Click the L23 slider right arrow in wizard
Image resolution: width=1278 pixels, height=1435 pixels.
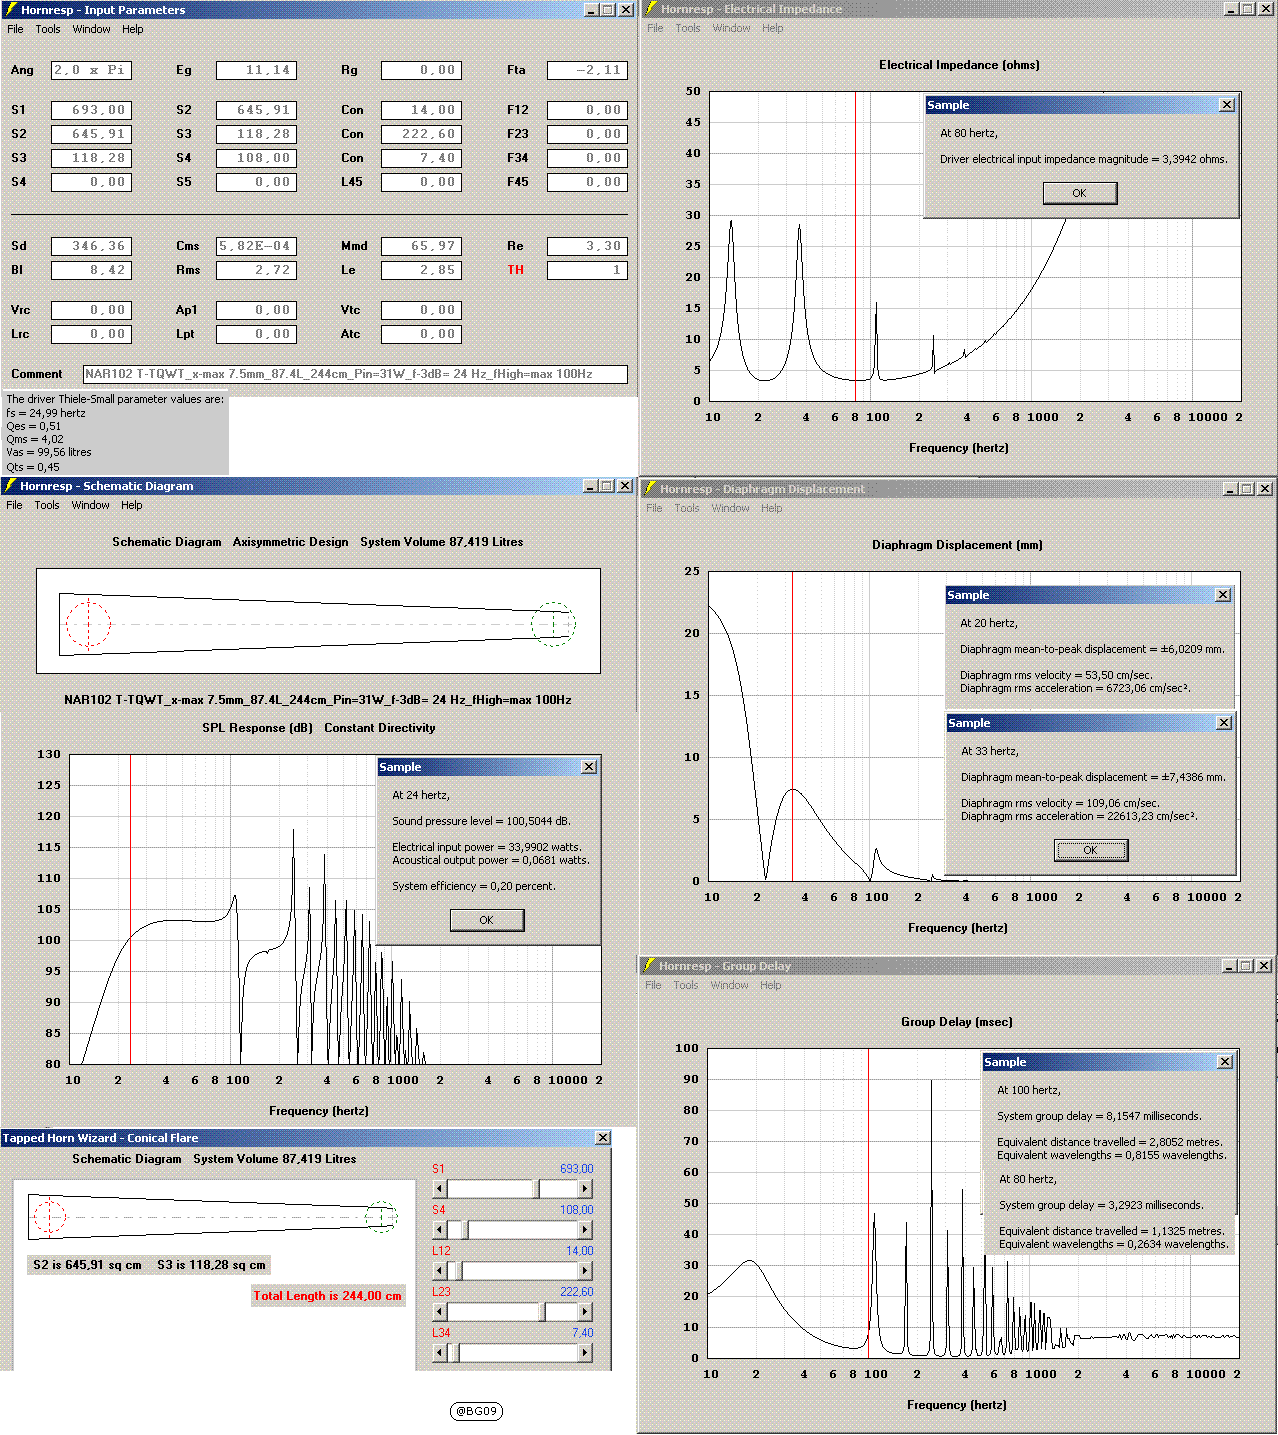(586, 1312)
